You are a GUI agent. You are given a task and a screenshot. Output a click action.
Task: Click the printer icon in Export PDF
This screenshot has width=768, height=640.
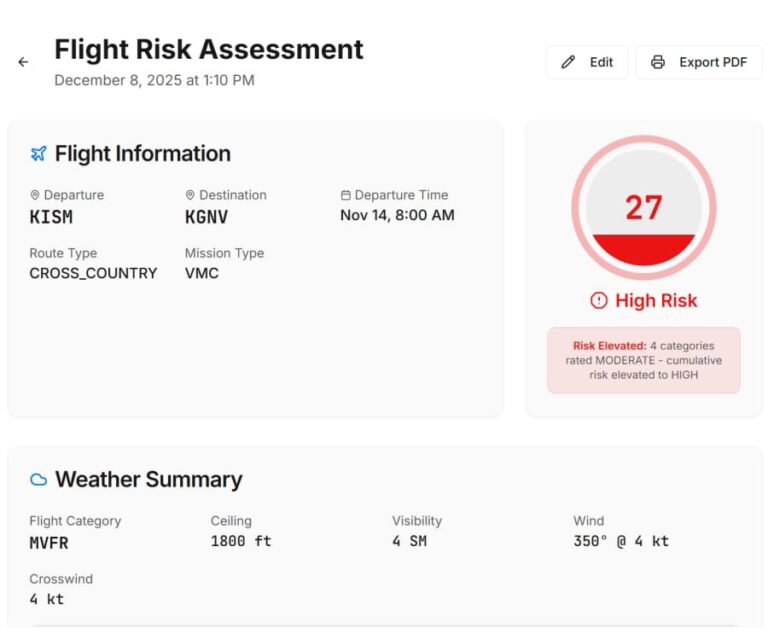tap(658, 62)
